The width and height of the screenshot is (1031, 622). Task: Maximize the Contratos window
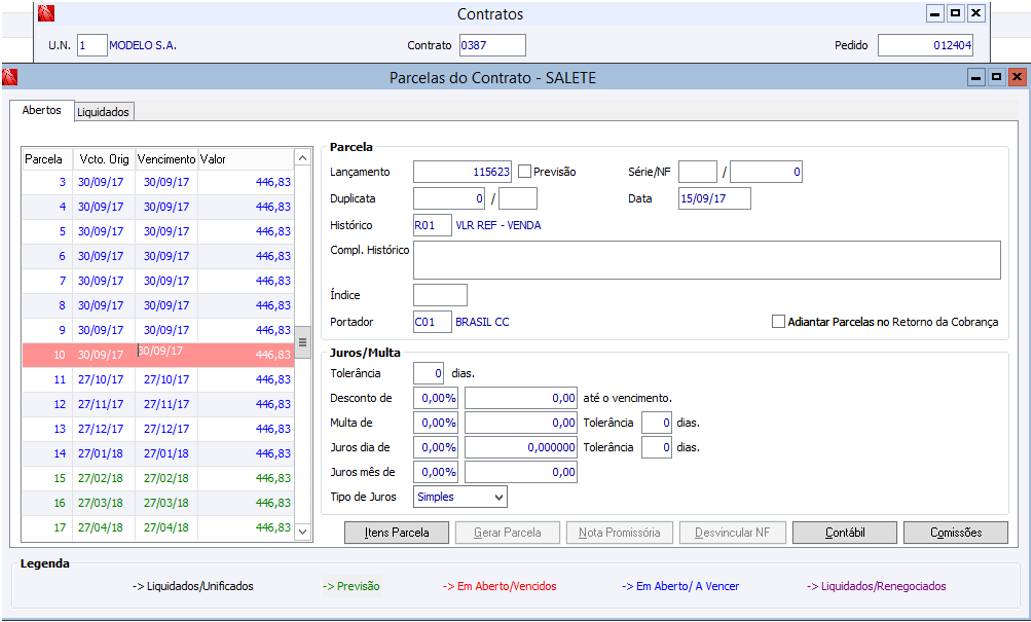[x=955, y=14]
